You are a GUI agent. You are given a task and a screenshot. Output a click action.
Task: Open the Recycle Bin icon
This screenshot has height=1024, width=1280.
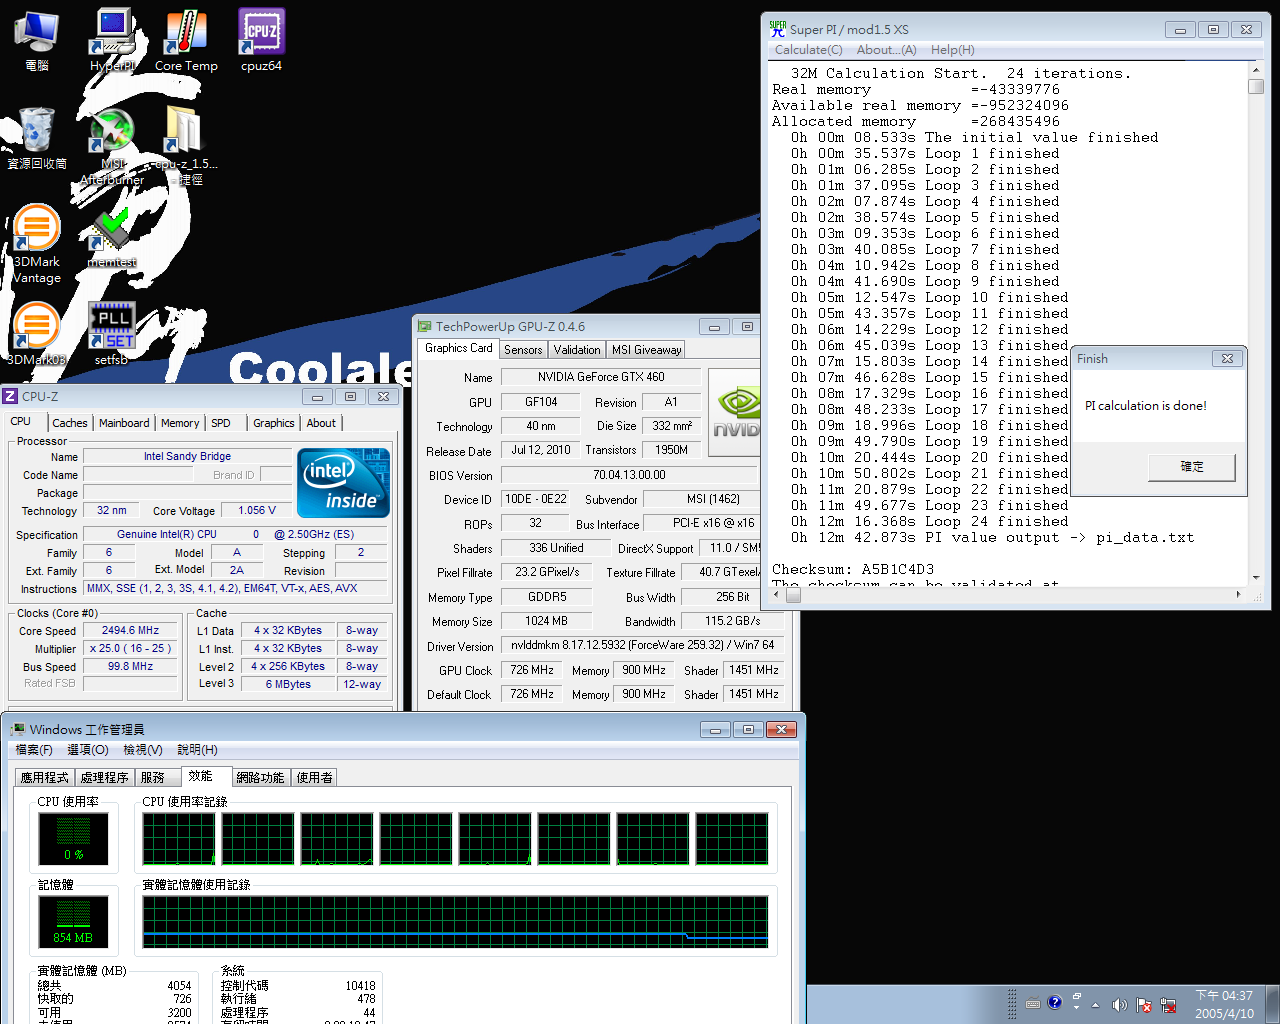tap(37, 138)
